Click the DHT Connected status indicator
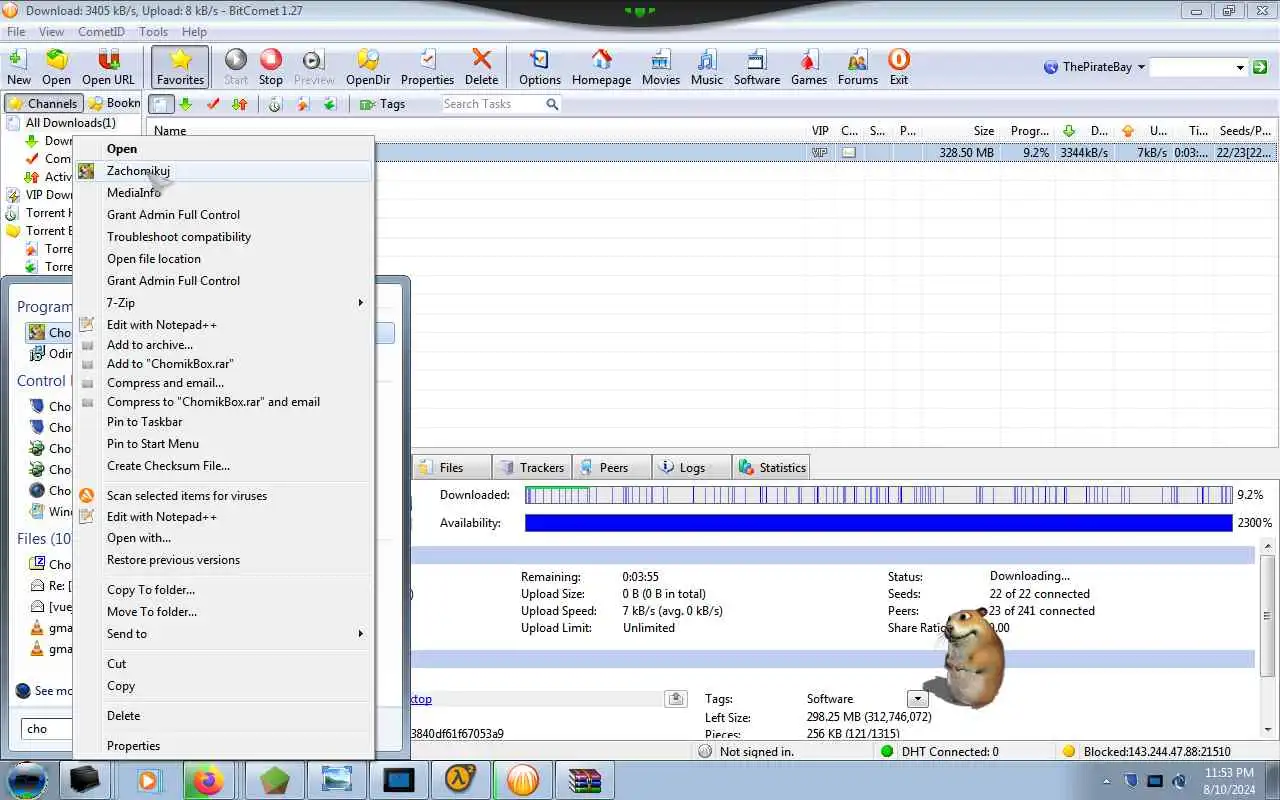 click(x=939, y=752)
